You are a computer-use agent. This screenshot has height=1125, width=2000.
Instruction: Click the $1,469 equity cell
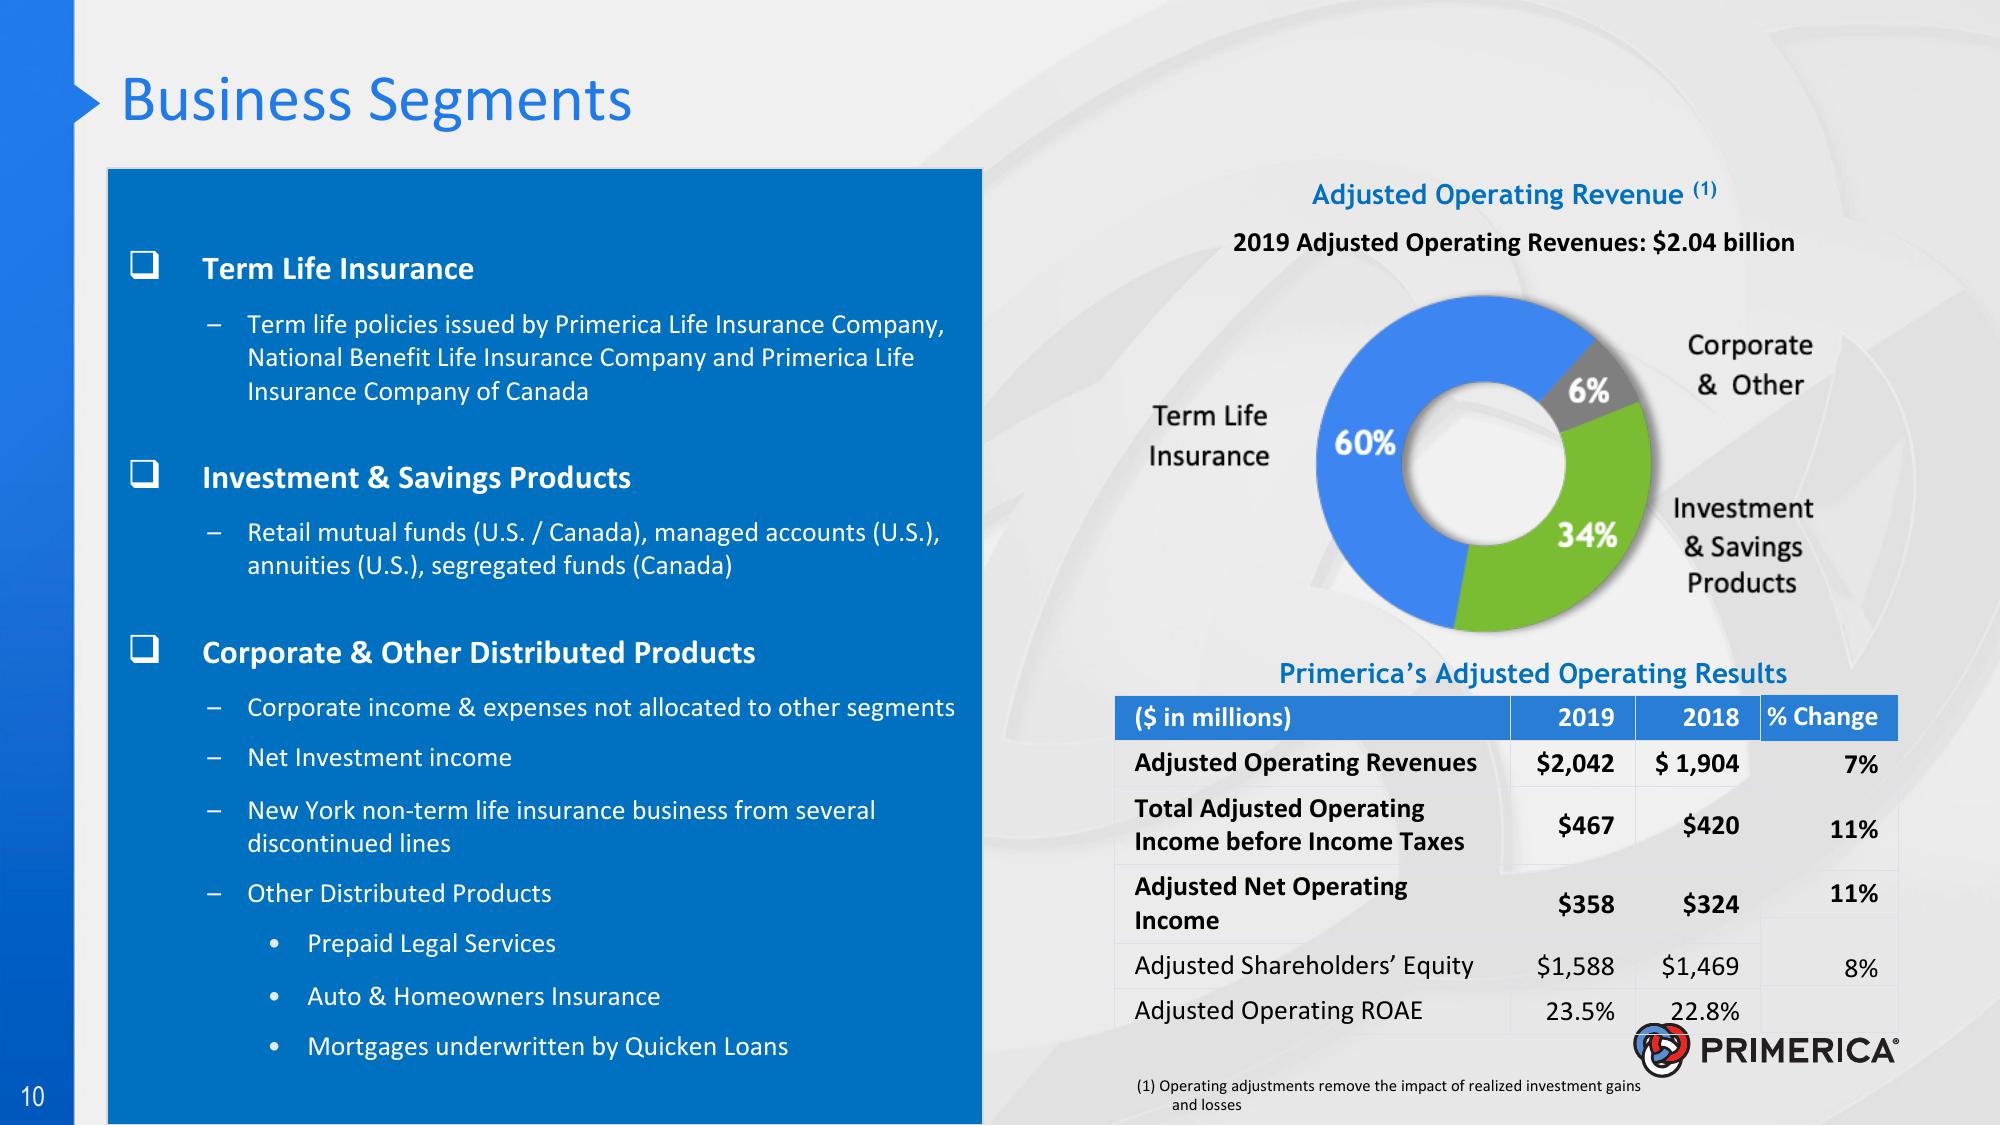click(1700, 966)
